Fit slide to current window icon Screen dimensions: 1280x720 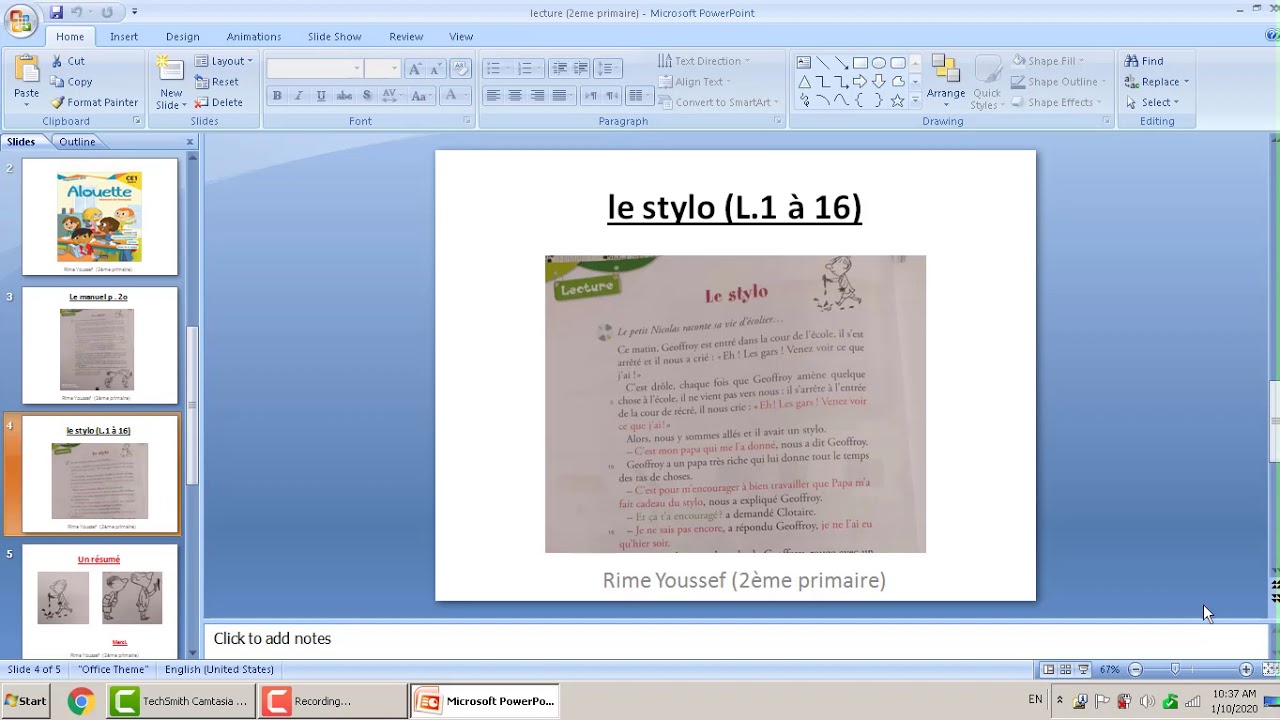coord(1270,669)
